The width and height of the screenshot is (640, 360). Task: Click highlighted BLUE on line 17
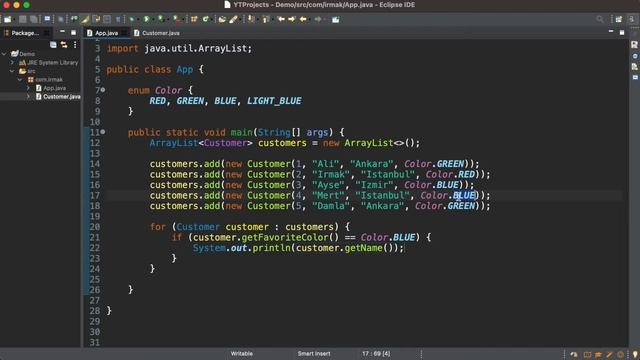click(464, 195)
